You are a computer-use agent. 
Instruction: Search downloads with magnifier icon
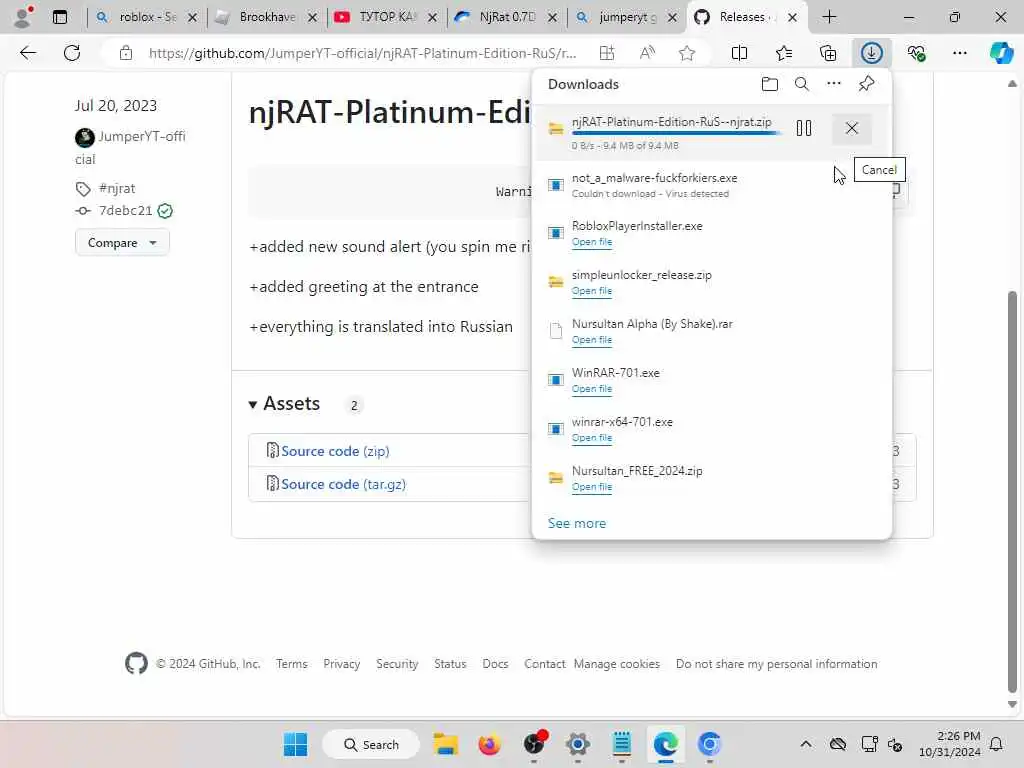tap(801, 84)
